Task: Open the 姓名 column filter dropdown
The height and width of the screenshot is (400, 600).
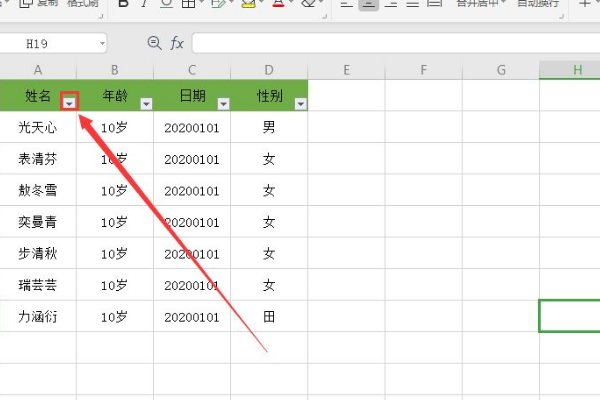Action: pos(69,103)
